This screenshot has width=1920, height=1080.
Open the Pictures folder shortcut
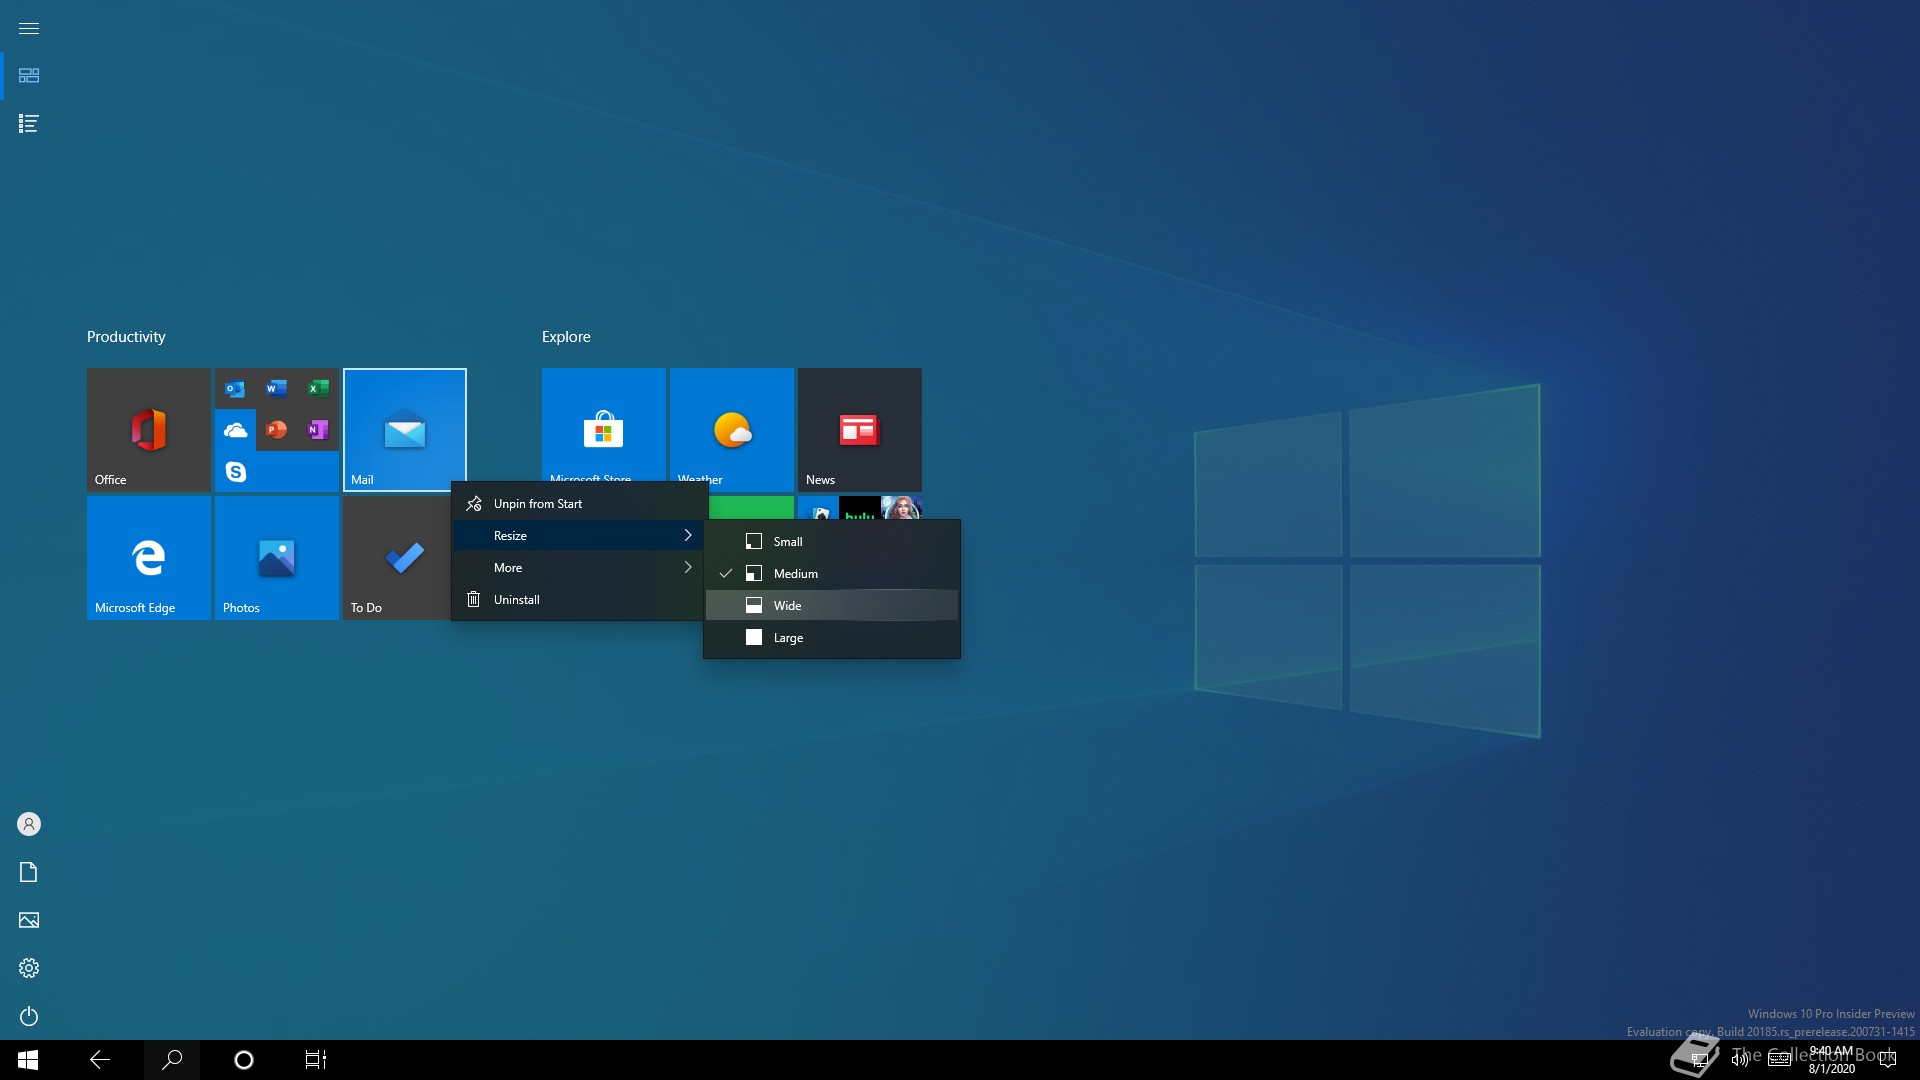point(29,920)
